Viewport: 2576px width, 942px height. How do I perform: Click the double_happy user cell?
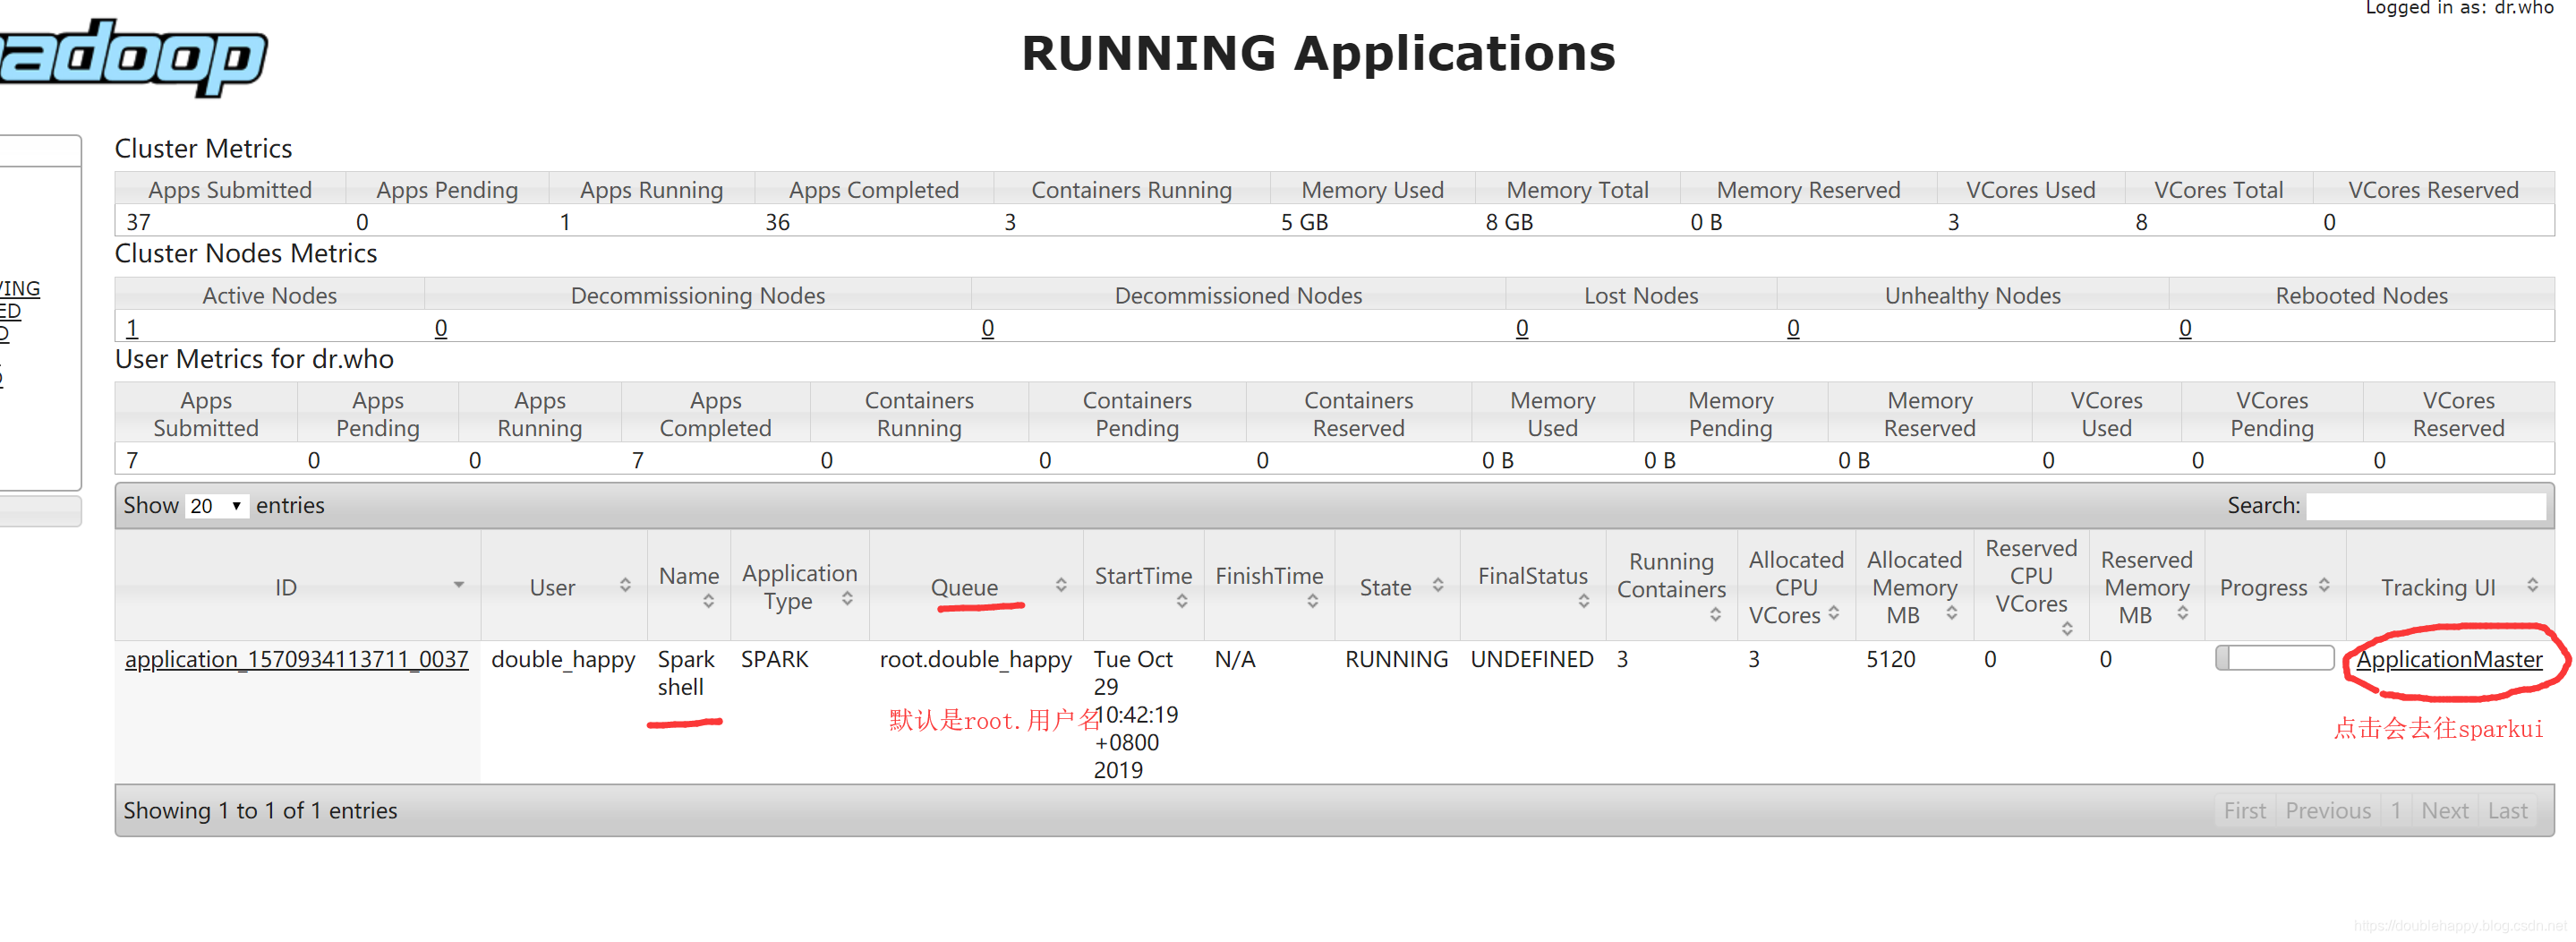click(x=563, y=660)
